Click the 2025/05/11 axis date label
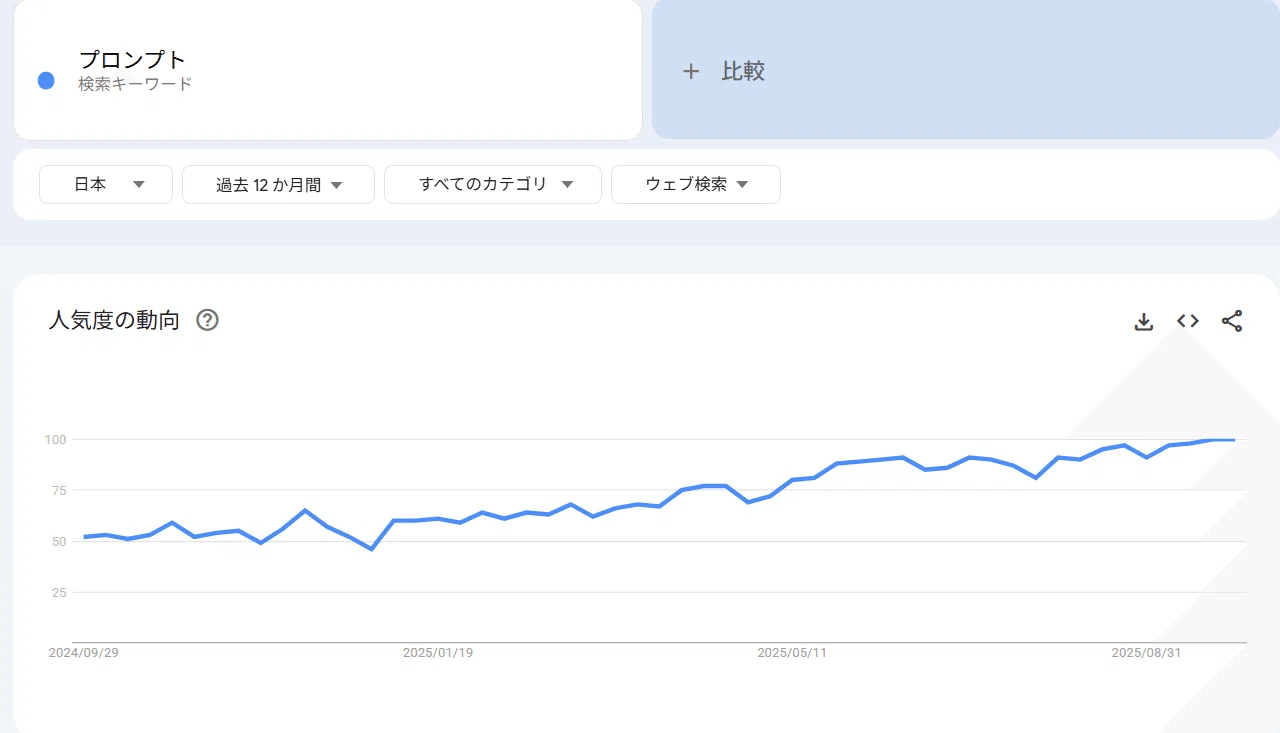Viewport: 1280px width, 733px height. click(792, 653)
